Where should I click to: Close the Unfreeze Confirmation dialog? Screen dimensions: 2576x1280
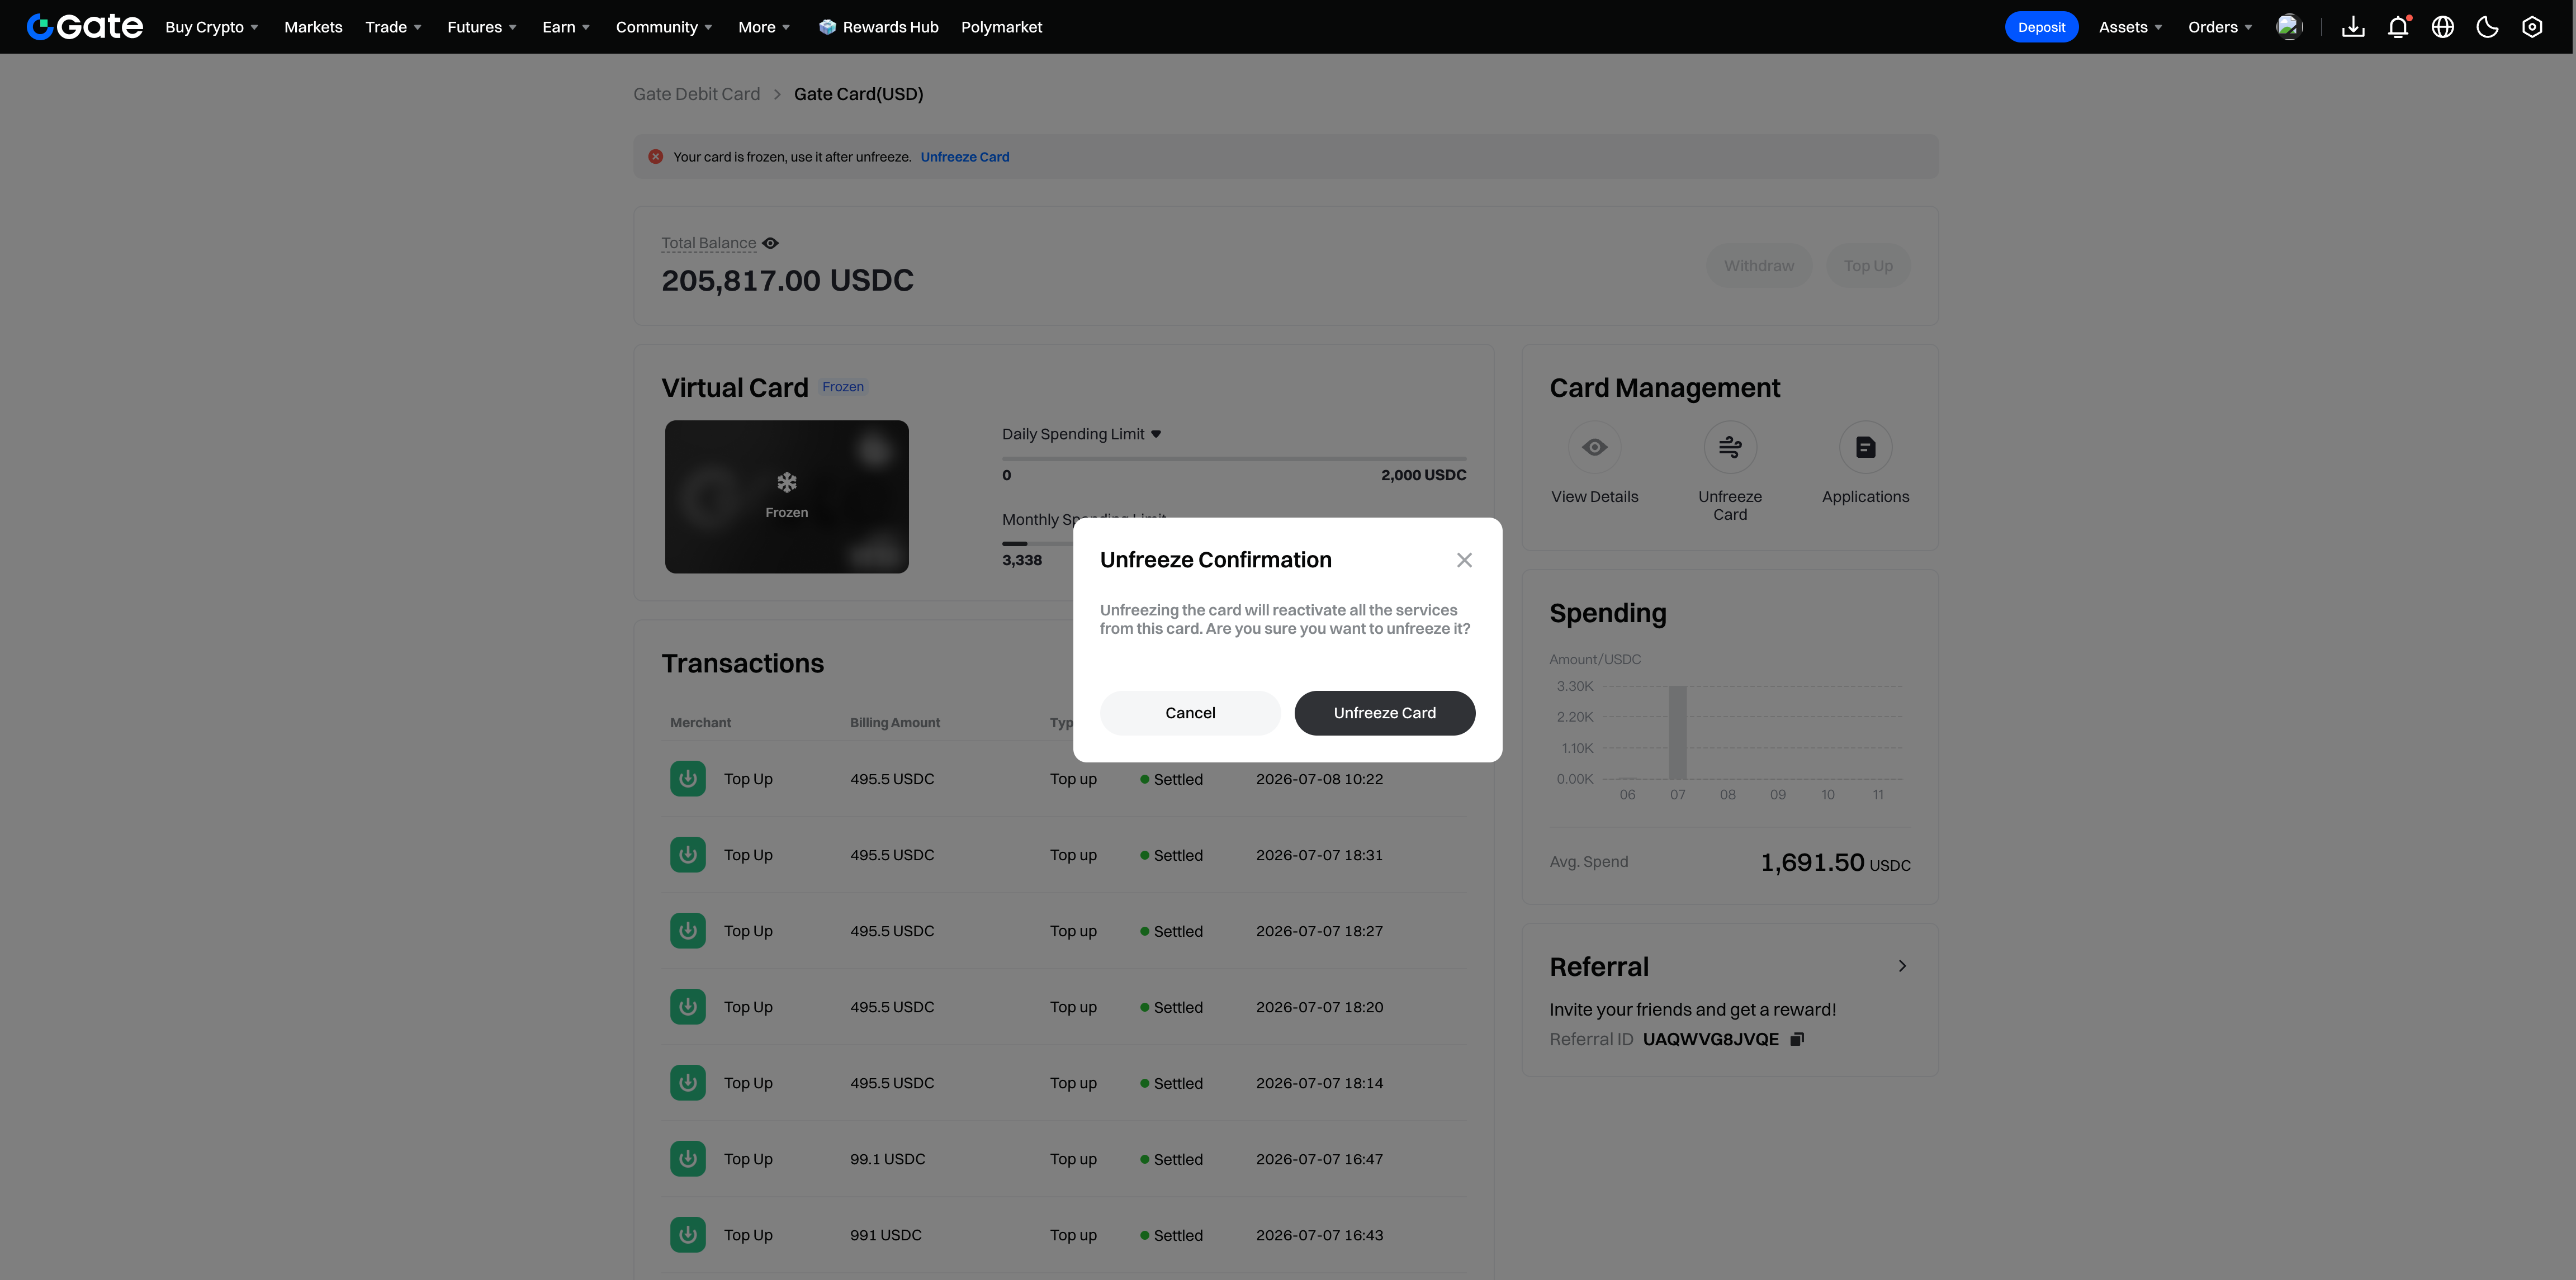(x=1464, y=560)
